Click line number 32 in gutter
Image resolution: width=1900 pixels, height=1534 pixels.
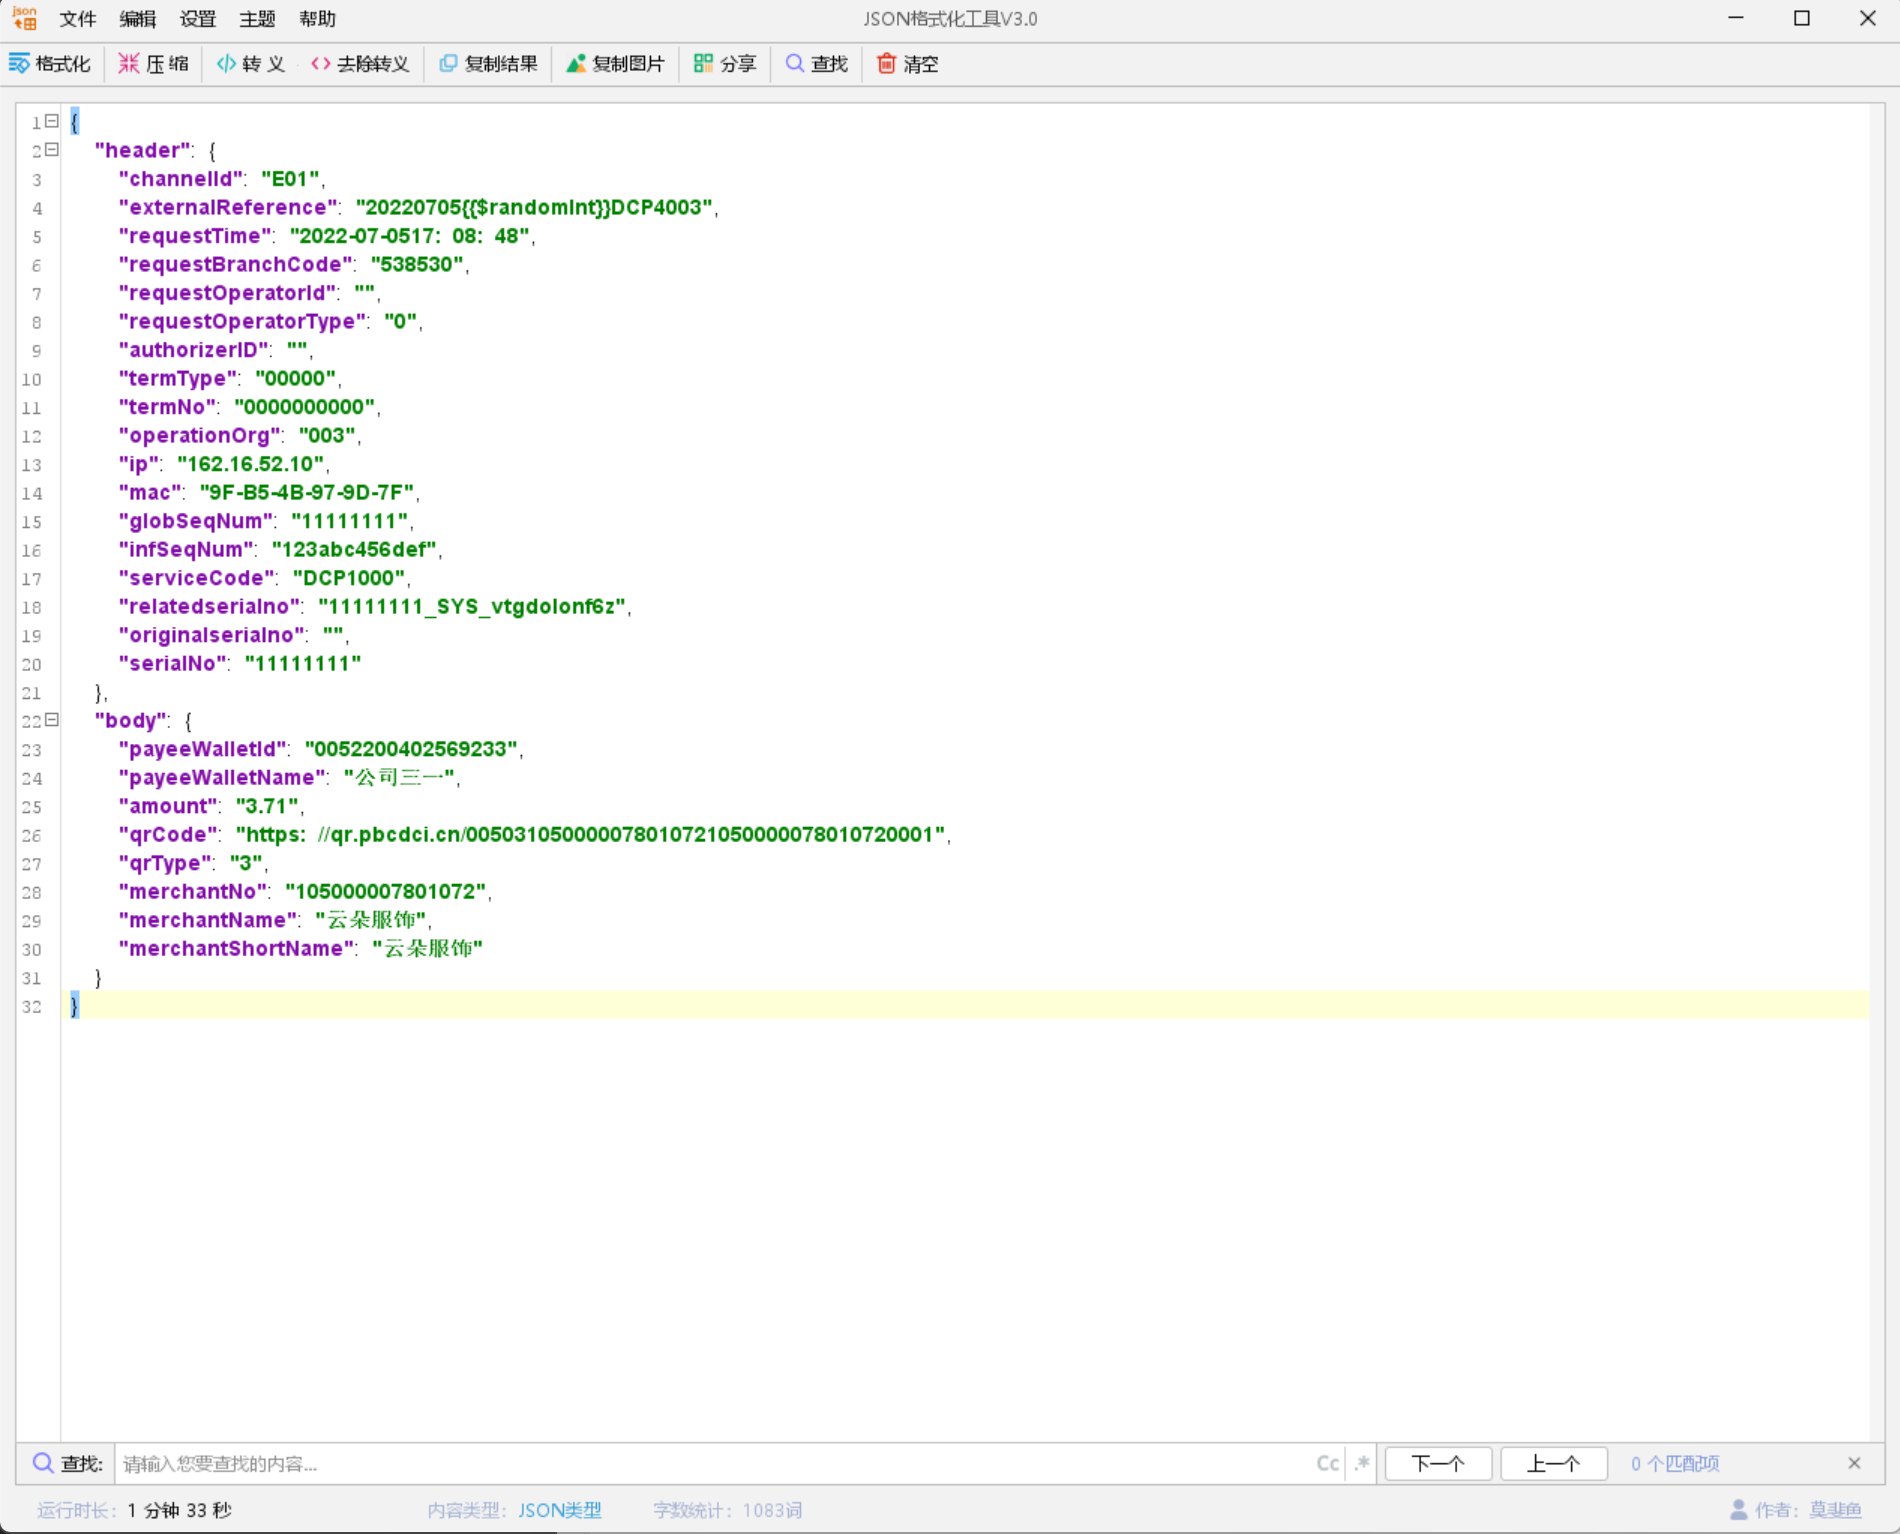click(x=32, y=1006)
